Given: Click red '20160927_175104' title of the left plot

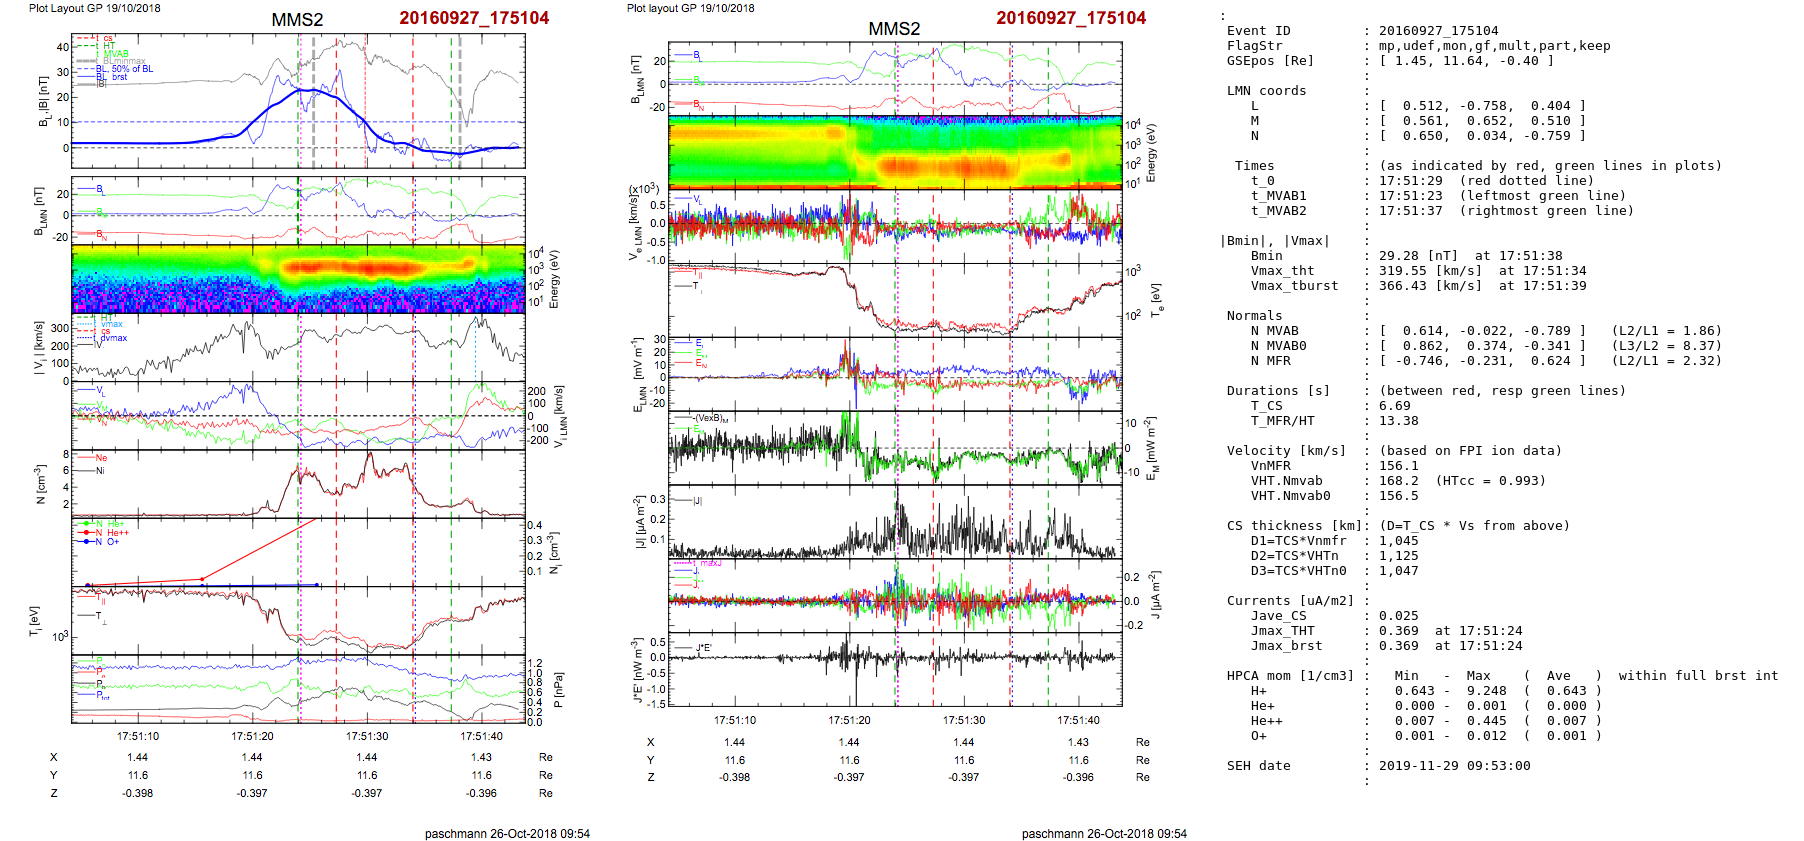Looking at the screenshot, I should pos(474,18).
